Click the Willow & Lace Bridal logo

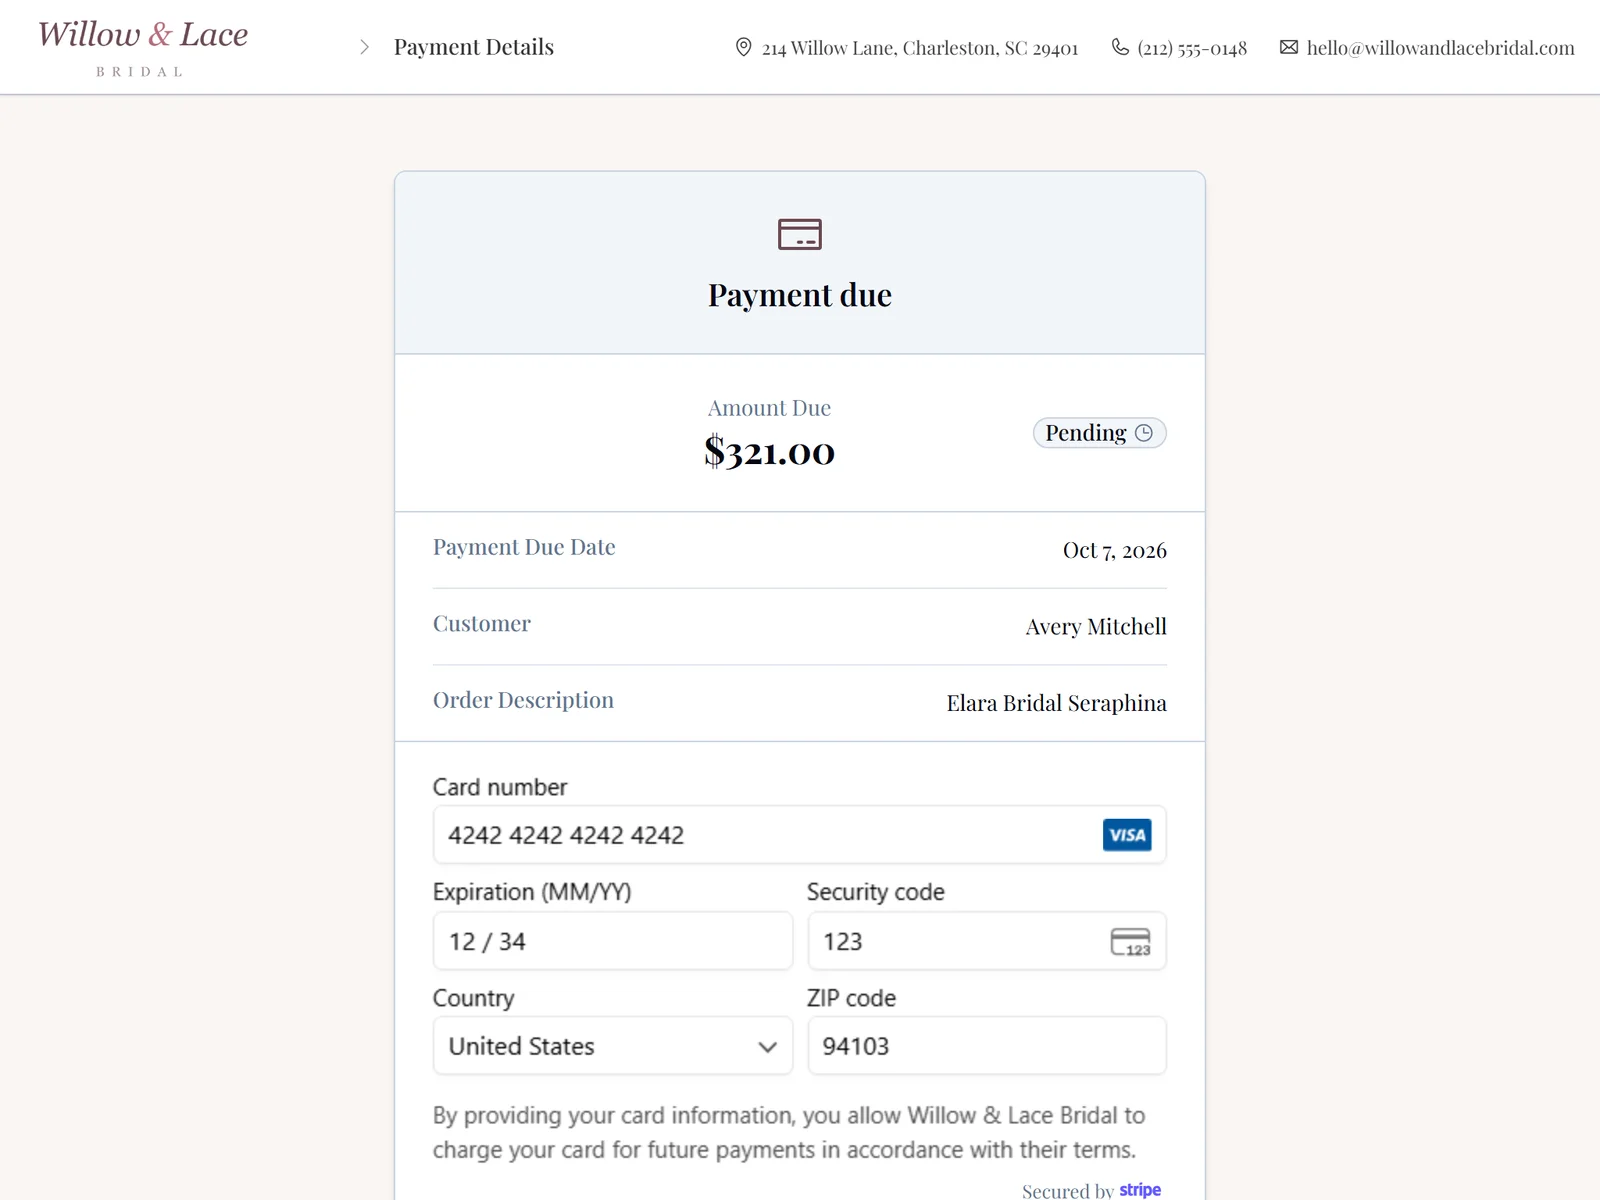[142, 47]
